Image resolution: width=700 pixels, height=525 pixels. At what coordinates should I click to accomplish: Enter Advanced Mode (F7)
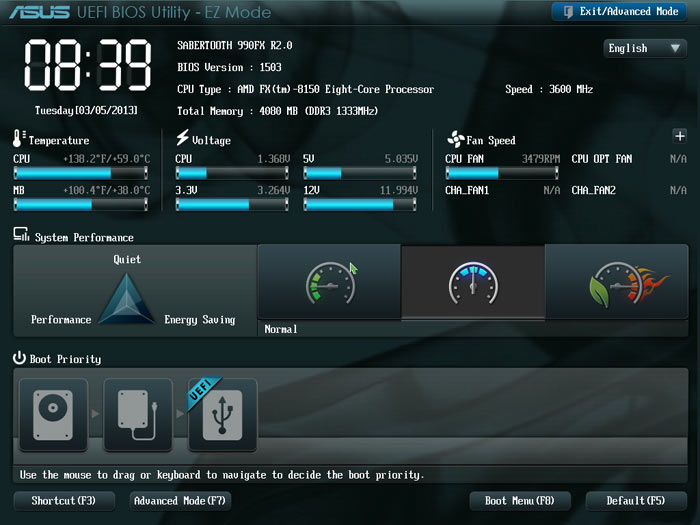pos(180,501)
